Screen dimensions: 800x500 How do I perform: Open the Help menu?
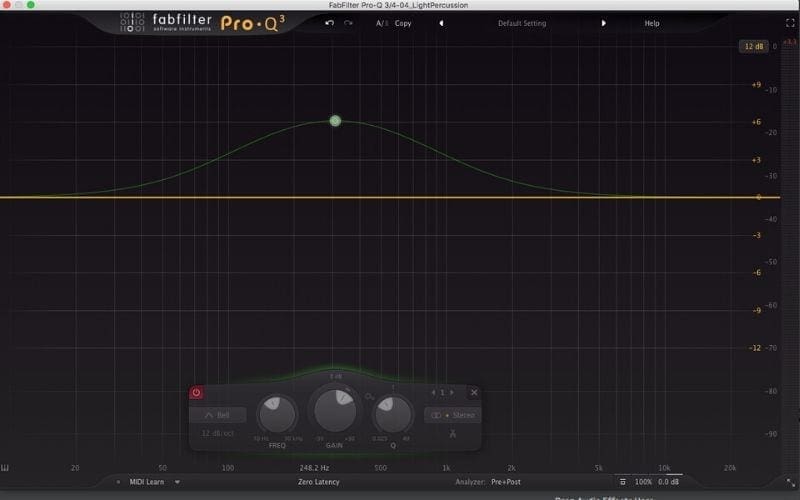pyautogui.click(x=652, y=23)
